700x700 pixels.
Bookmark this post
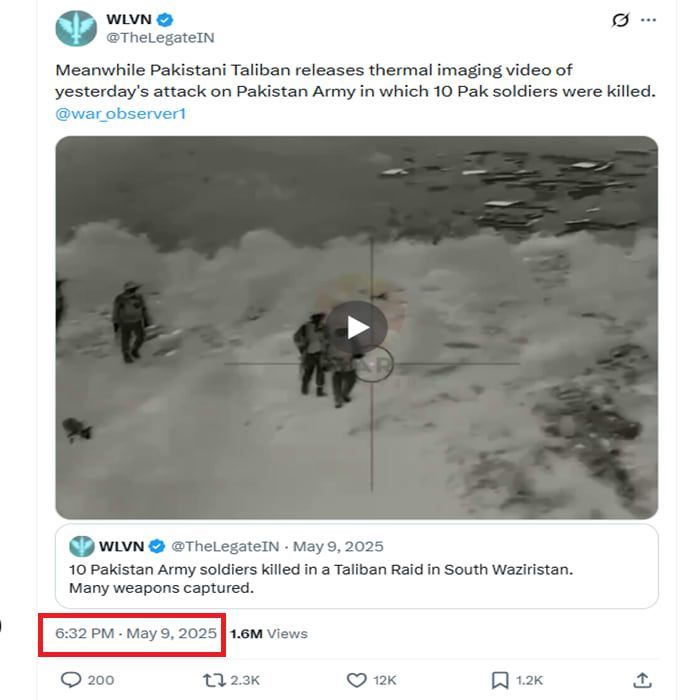(x=500, y=680)
